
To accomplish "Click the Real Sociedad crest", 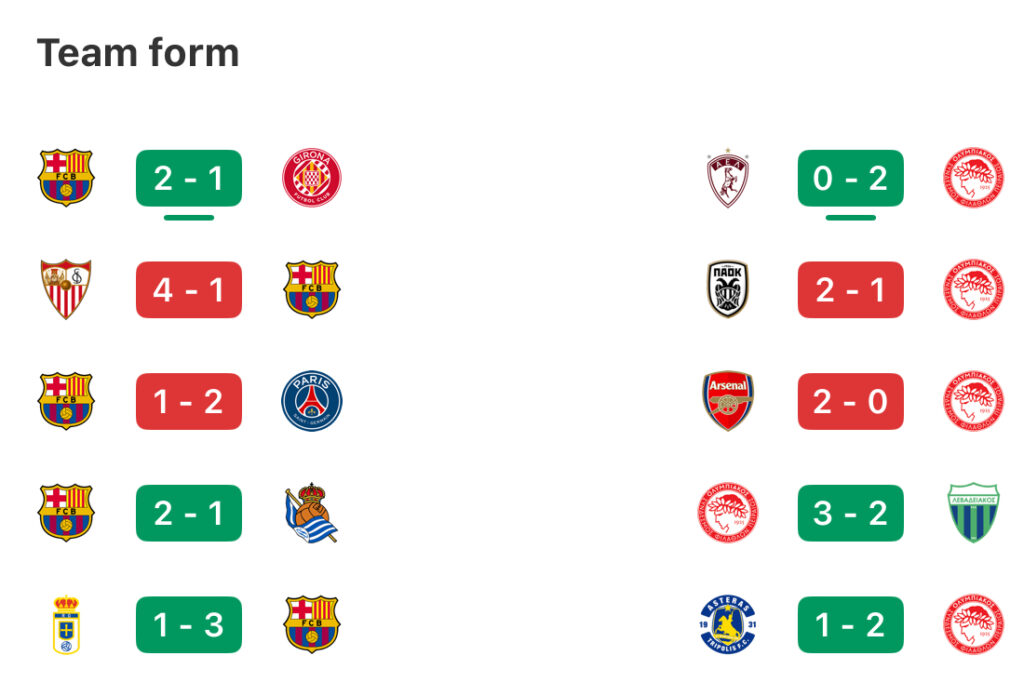I will click(312, 513).
